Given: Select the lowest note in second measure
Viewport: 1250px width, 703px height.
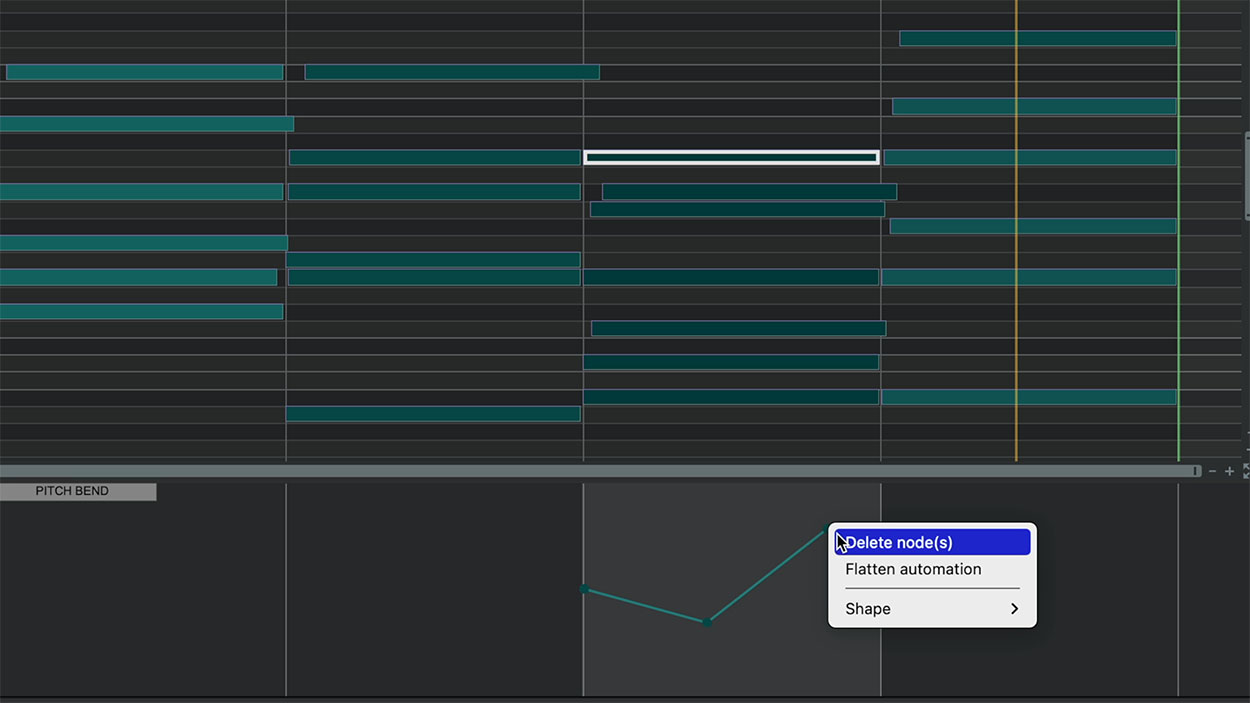Looking at the screenshot, I should point(433,413).
